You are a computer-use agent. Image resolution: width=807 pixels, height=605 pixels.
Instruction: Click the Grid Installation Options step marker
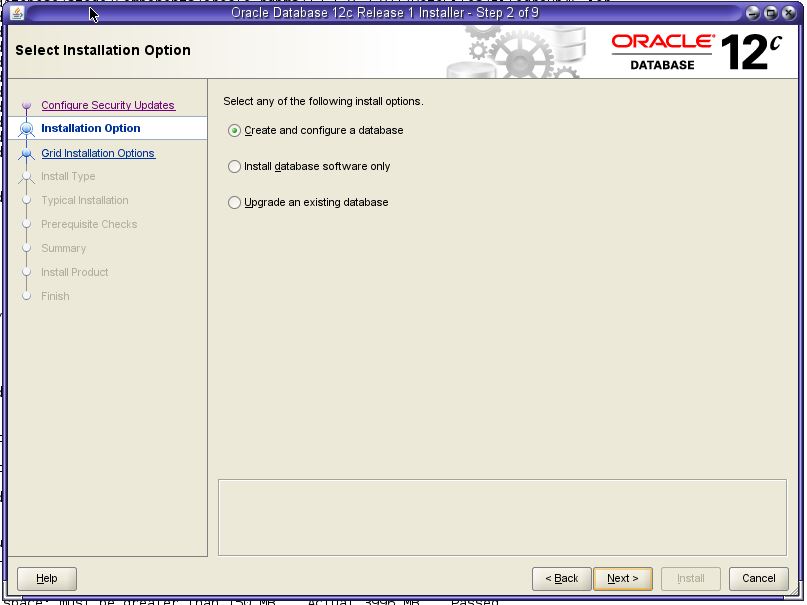point(27,153)
